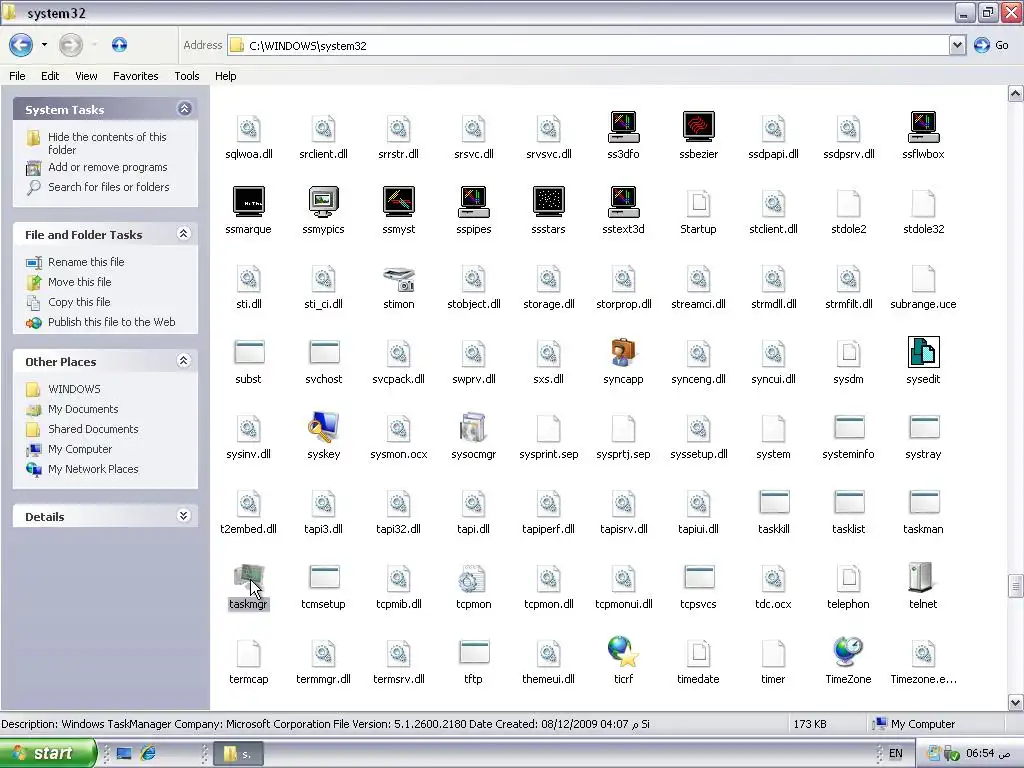Click the Address bar path field

tap(588, 45)
